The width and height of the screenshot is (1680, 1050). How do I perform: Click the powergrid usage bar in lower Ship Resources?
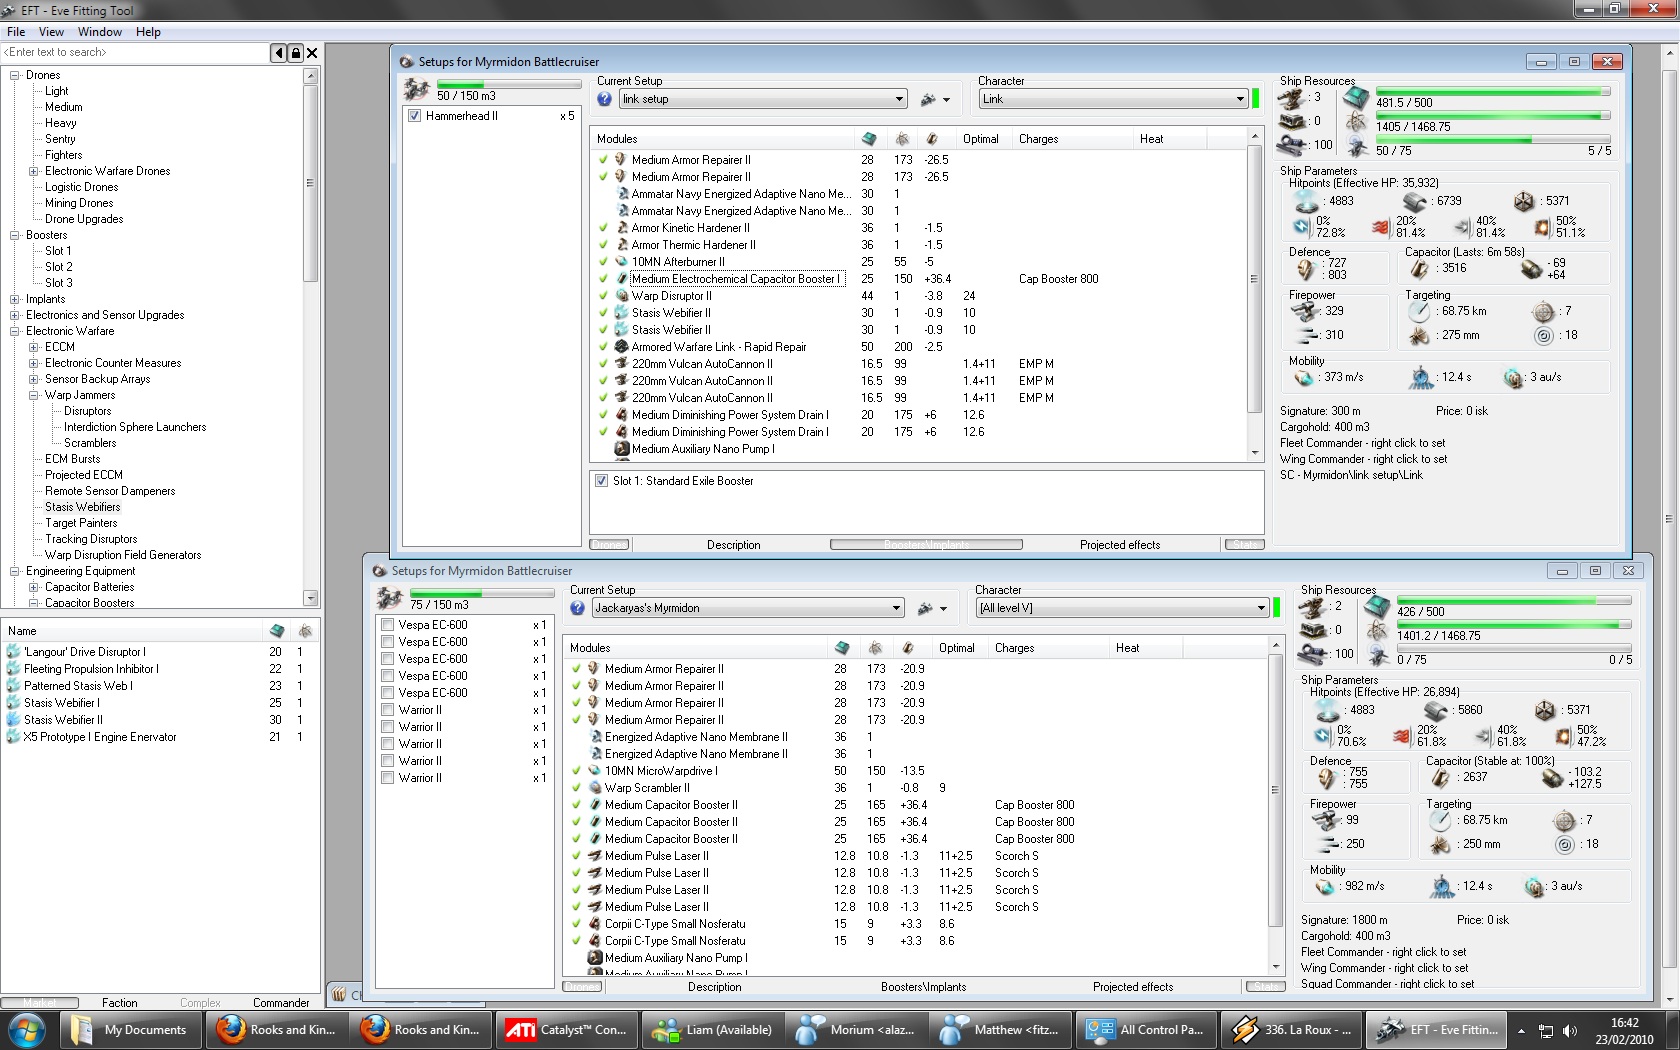point(1514,624)
